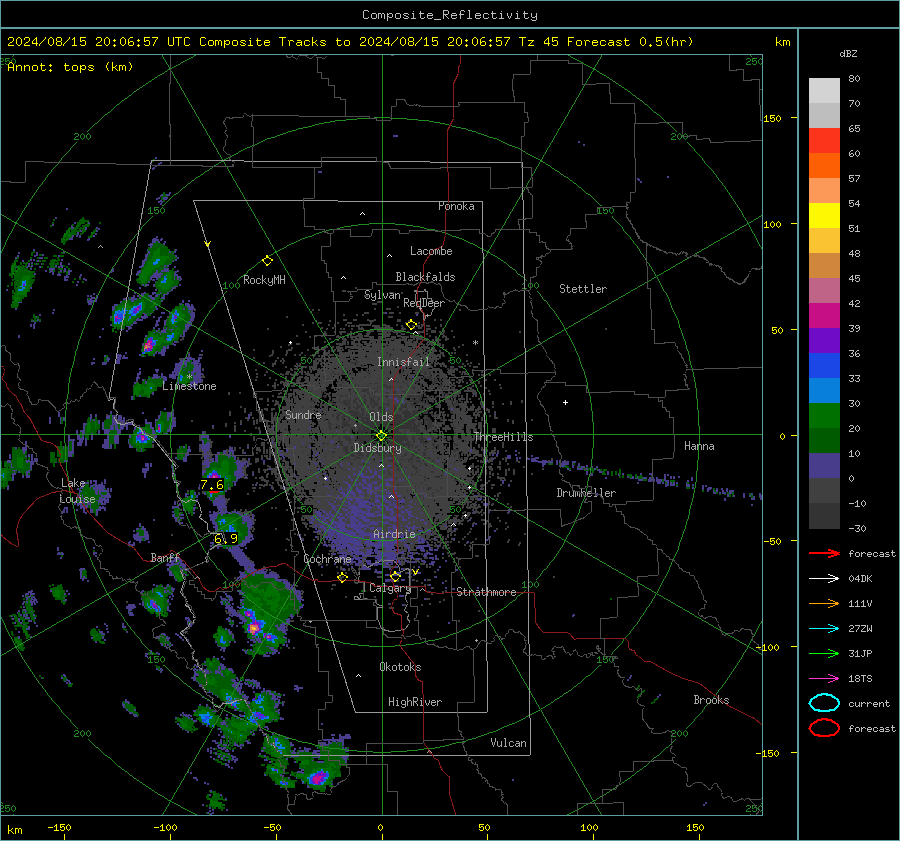Image resolution: width=900 pixels, height=841 pixels.
Task: Click the Sundre town label
Action: [x=303, y=414]
